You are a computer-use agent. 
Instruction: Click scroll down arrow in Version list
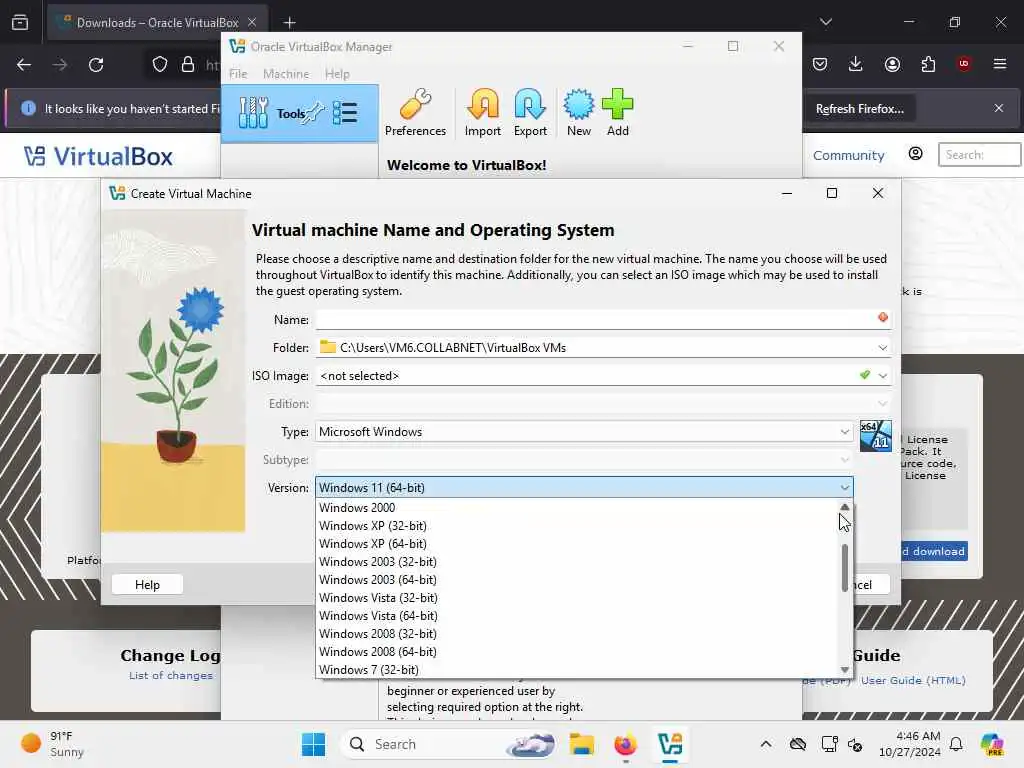[x=845, y=669]
